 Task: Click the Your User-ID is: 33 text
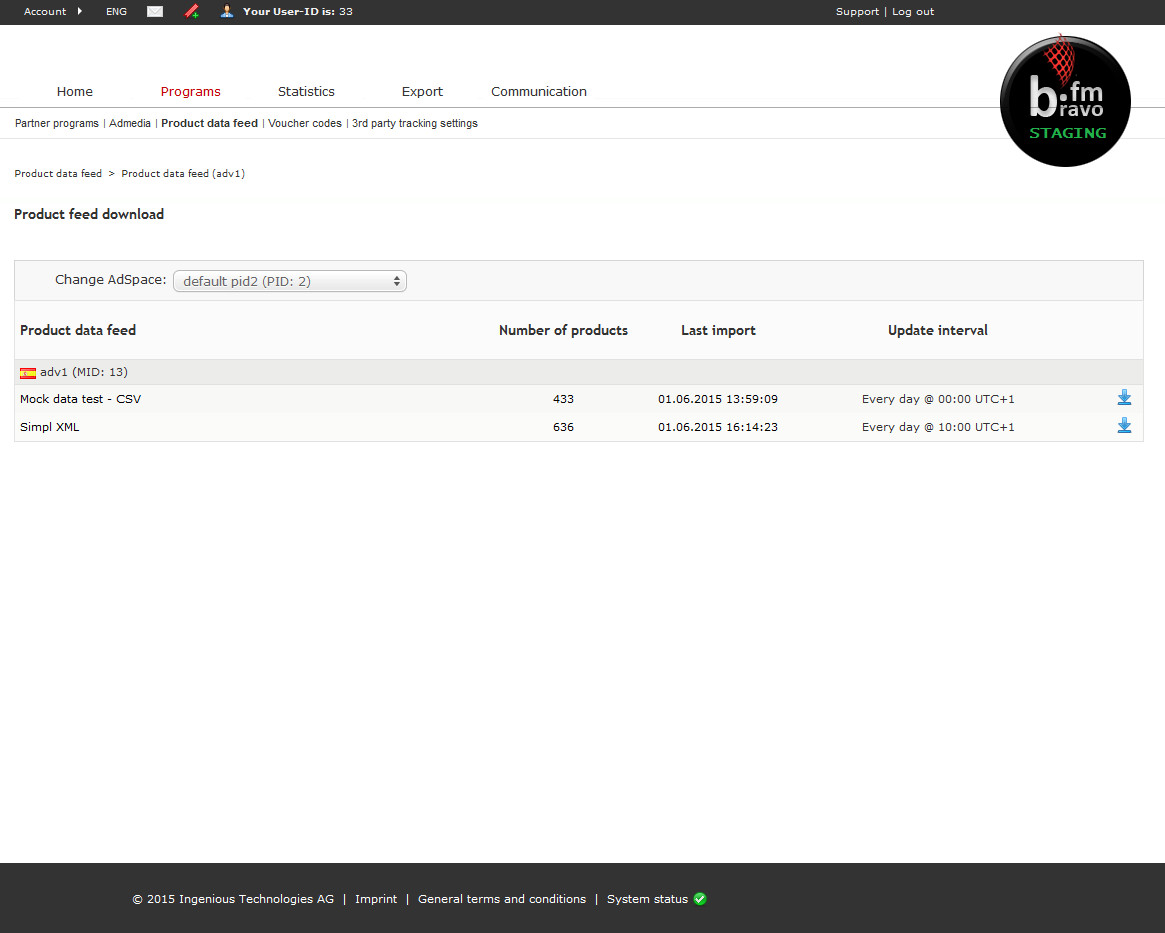click(x=298, y=11)
